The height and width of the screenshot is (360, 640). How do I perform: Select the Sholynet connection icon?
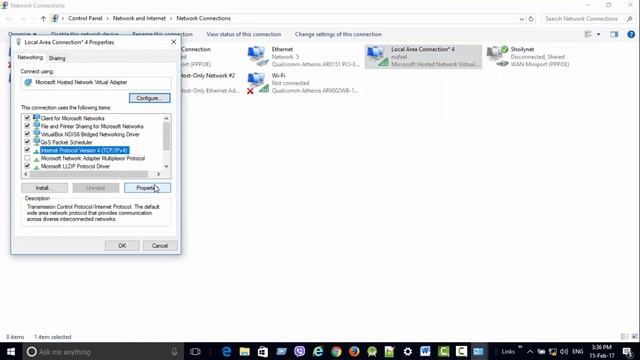click(x=497, y=56)
